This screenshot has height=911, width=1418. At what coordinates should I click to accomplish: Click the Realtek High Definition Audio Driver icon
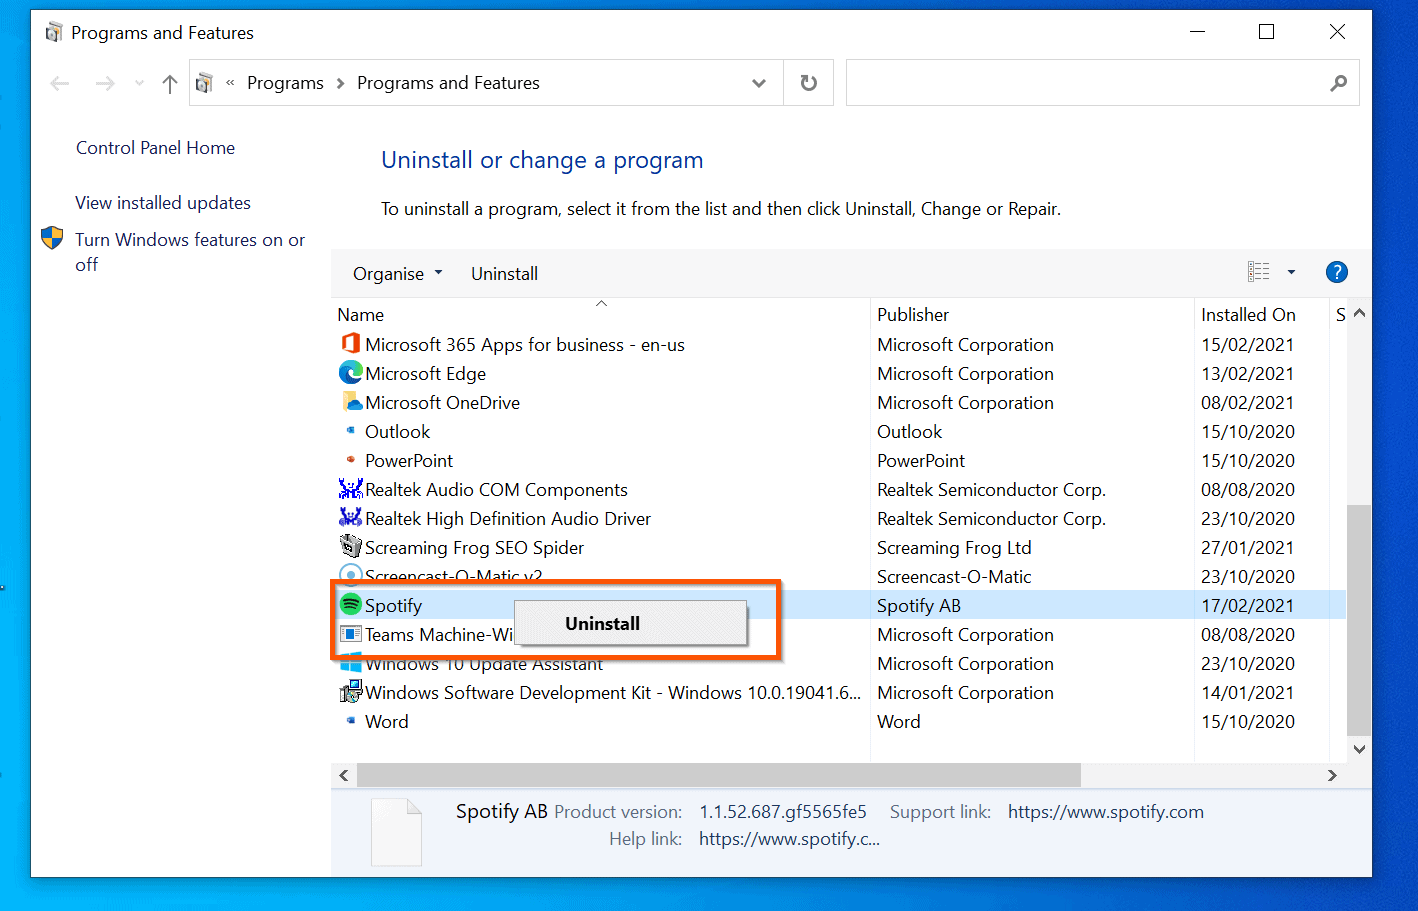click(x=350, y=518)
